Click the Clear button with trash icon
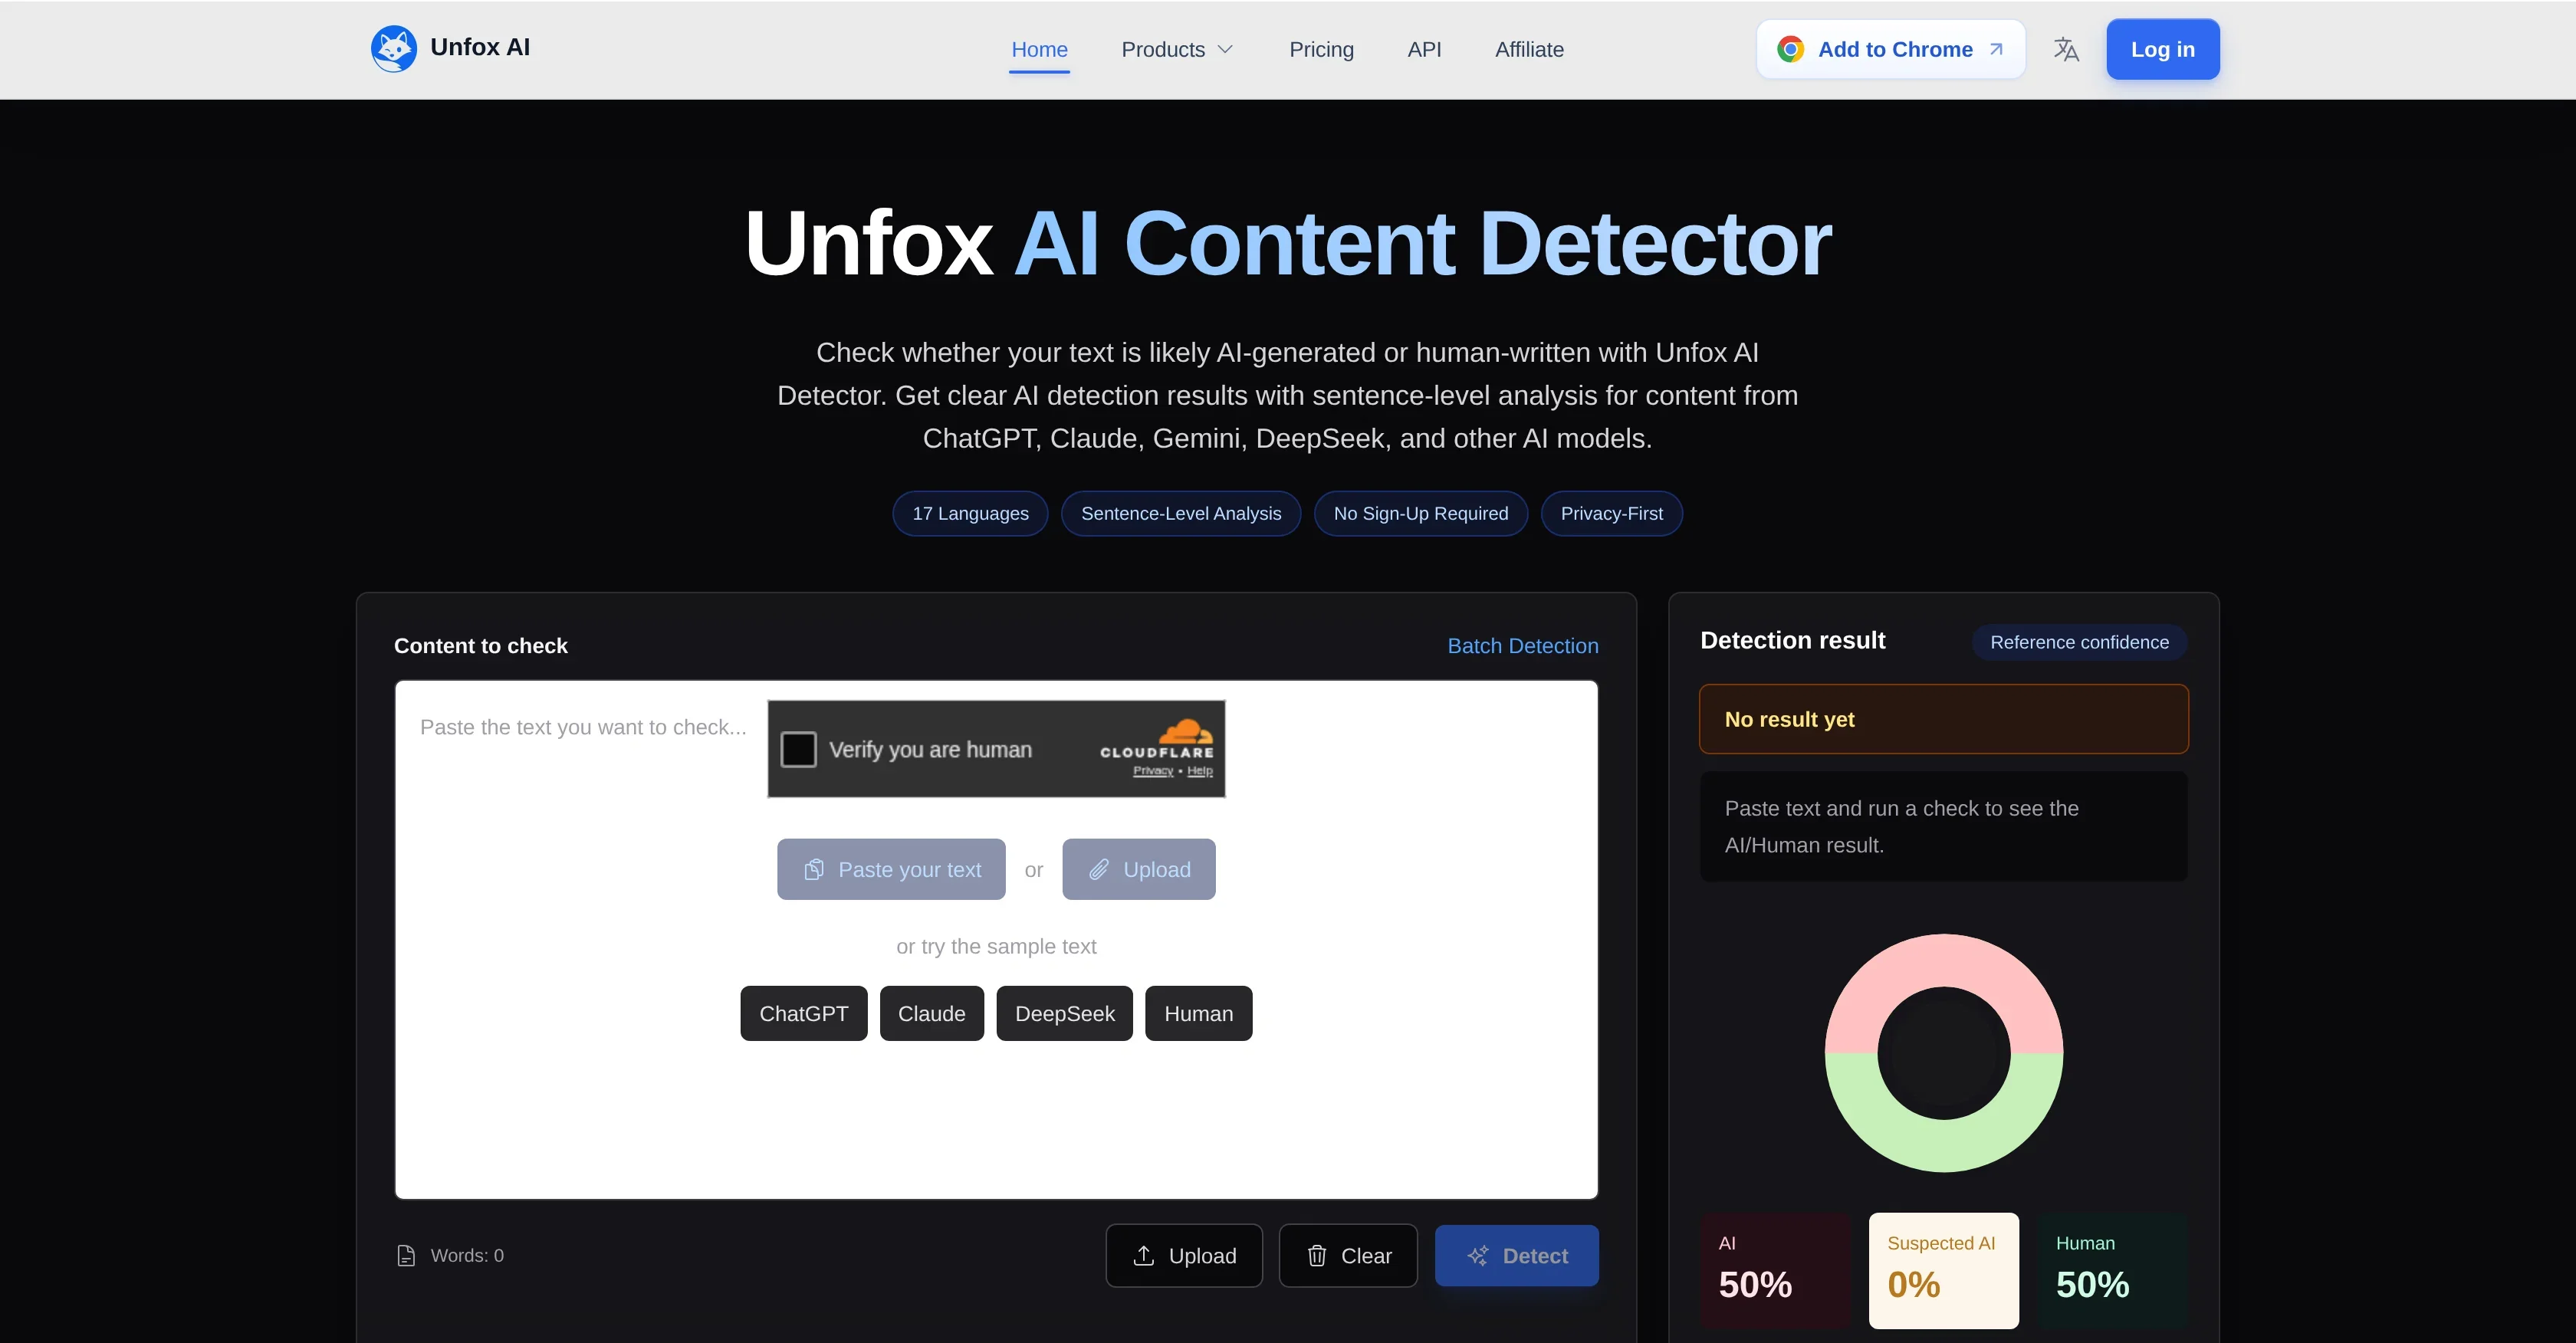This screenshot has width=2576, height=1343. click(x=1348, y=1255)
